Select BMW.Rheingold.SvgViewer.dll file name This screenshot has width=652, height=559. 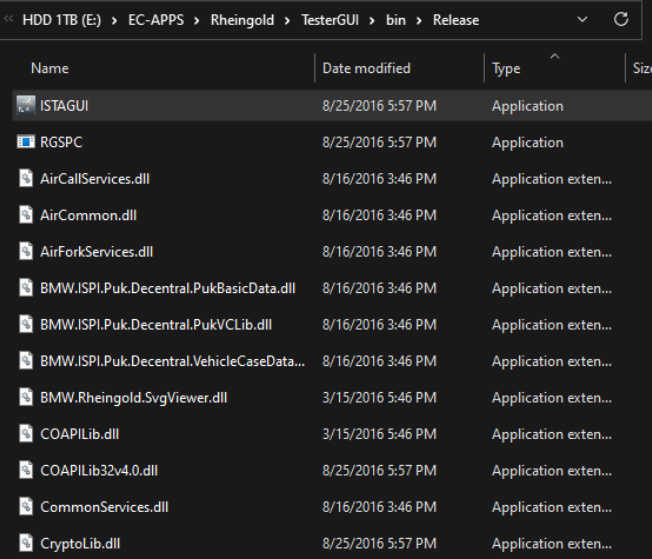pos(133,398)
